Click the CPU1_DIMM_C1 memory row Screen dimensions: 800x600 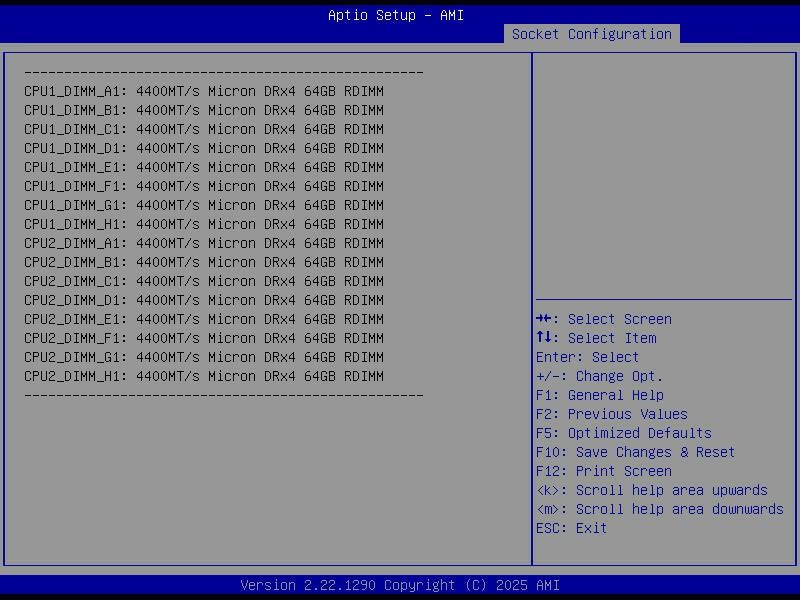pyautogui.click(x=204, y=129)
